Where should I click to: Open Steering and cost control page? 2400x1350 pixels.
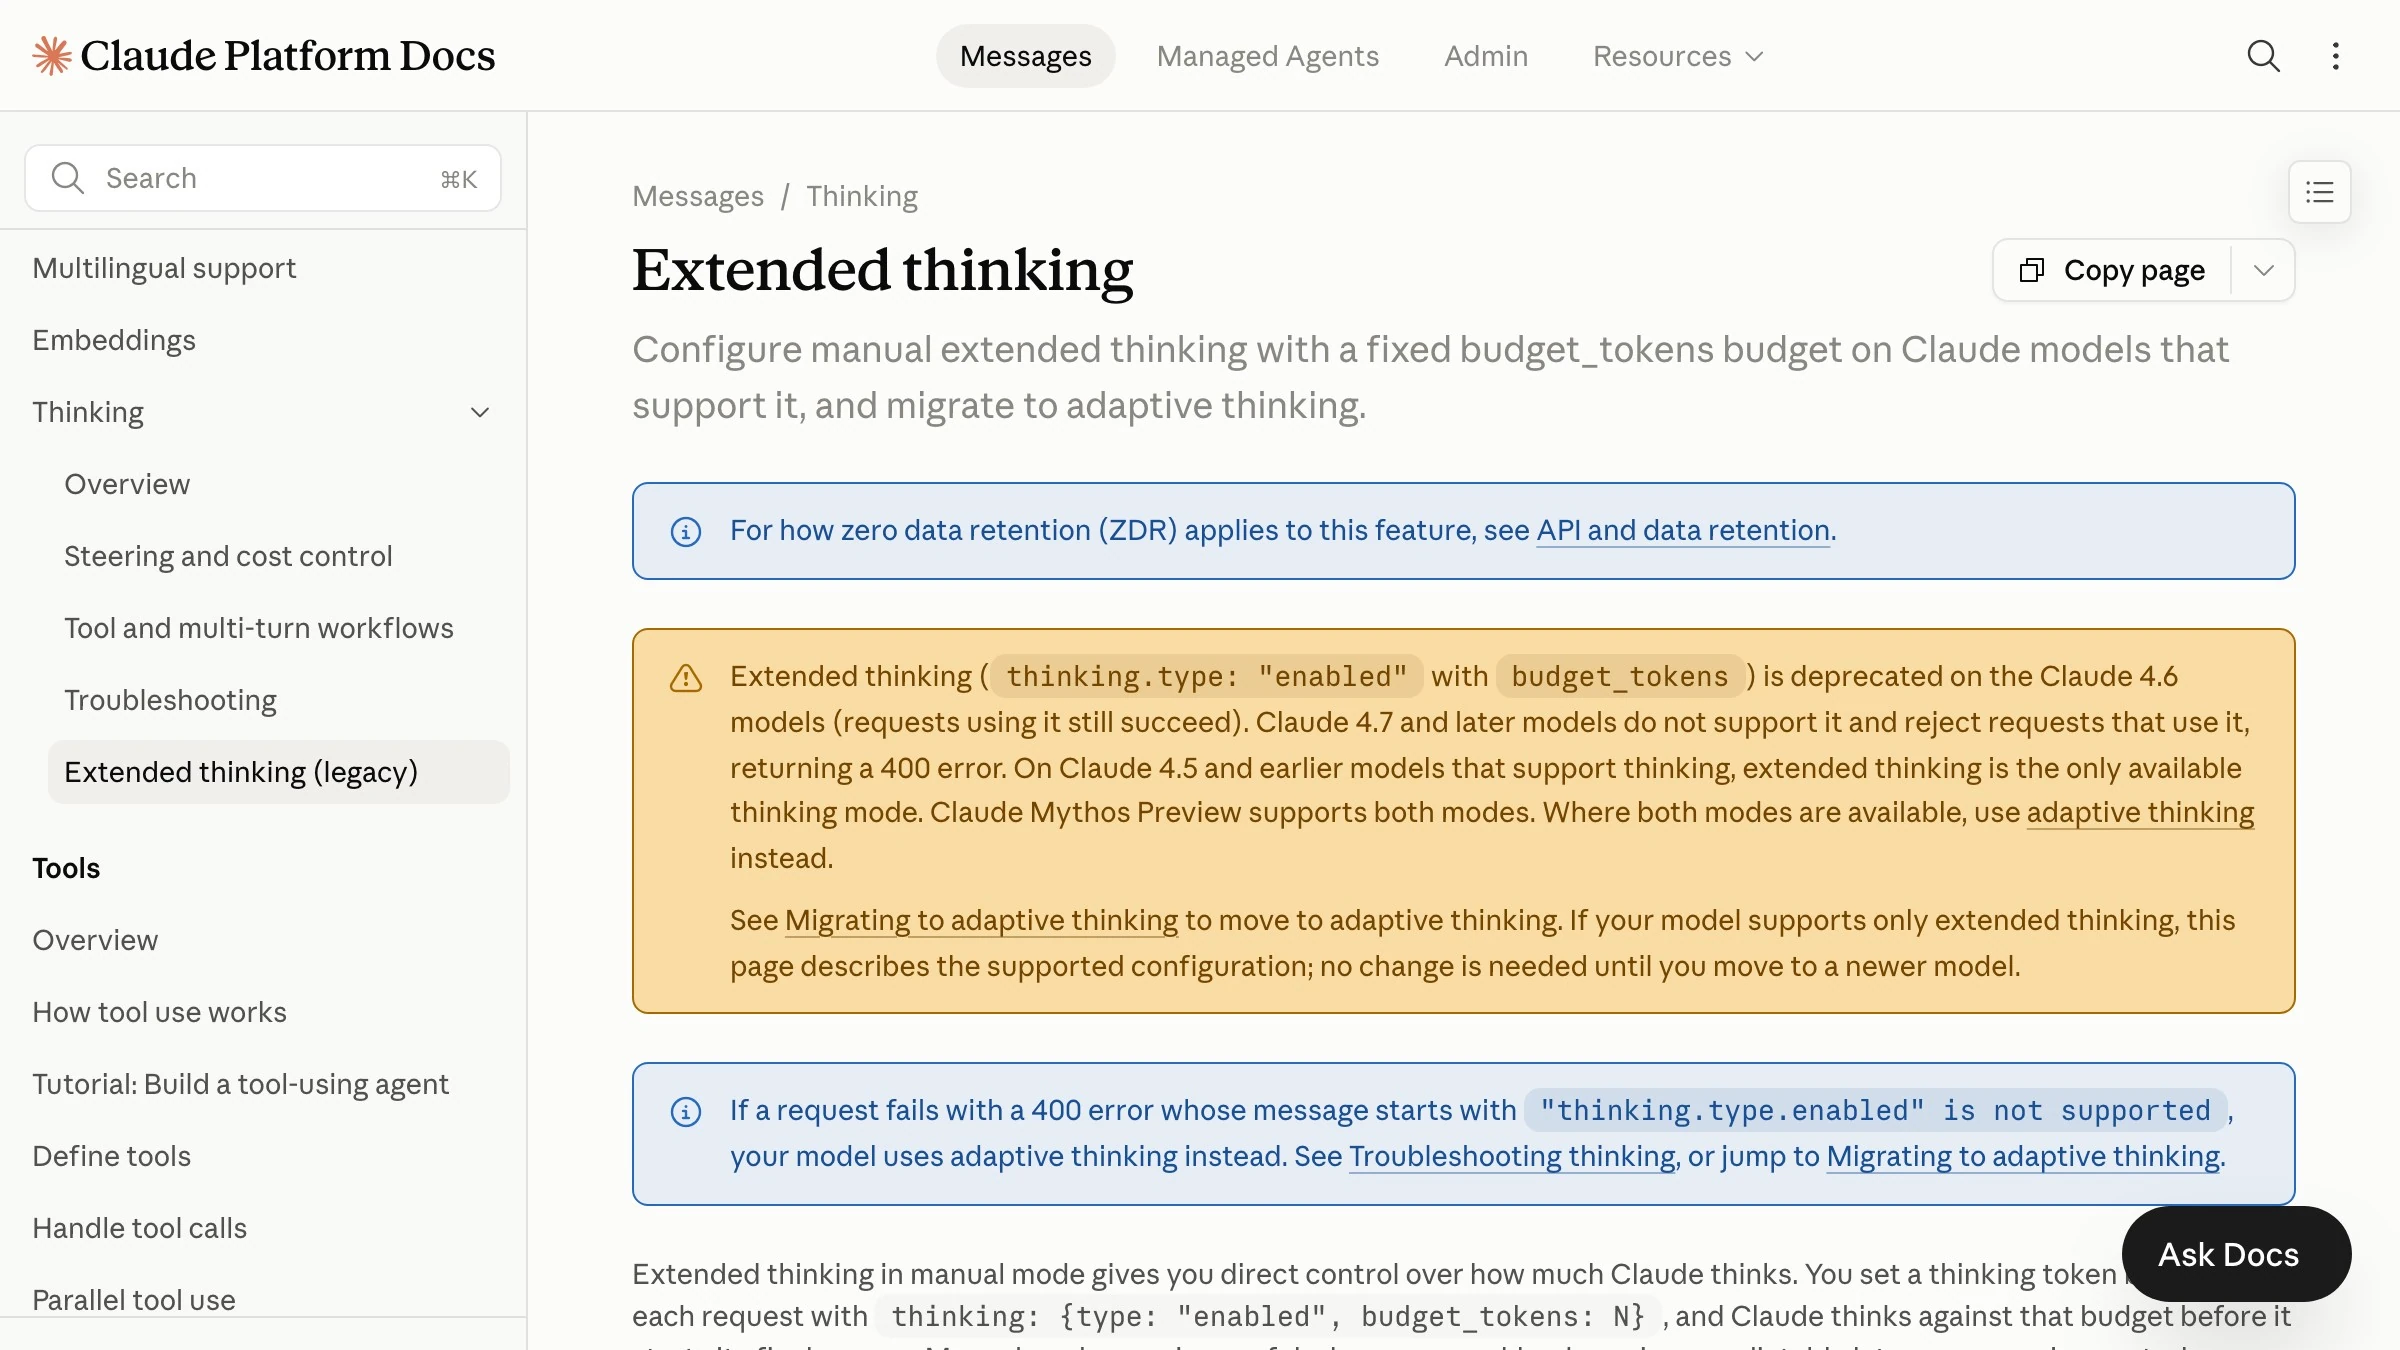(x=228, y=556)
